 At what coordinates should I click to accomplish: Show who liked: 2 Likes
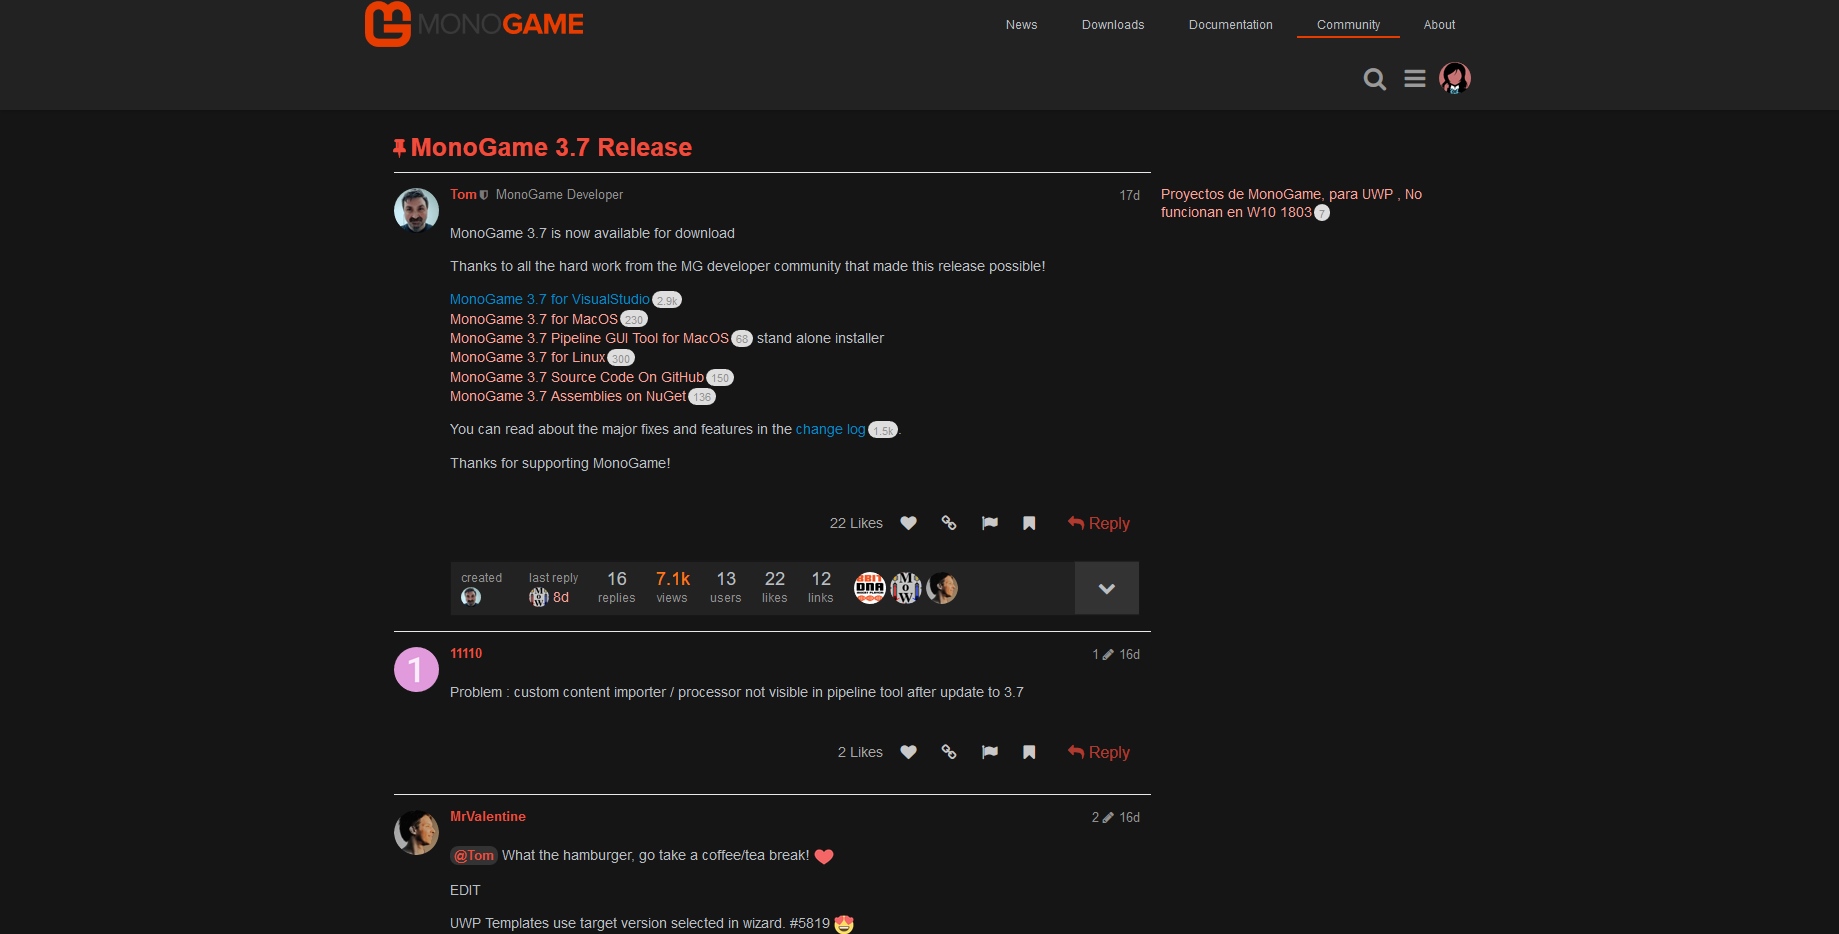(860, 752)
